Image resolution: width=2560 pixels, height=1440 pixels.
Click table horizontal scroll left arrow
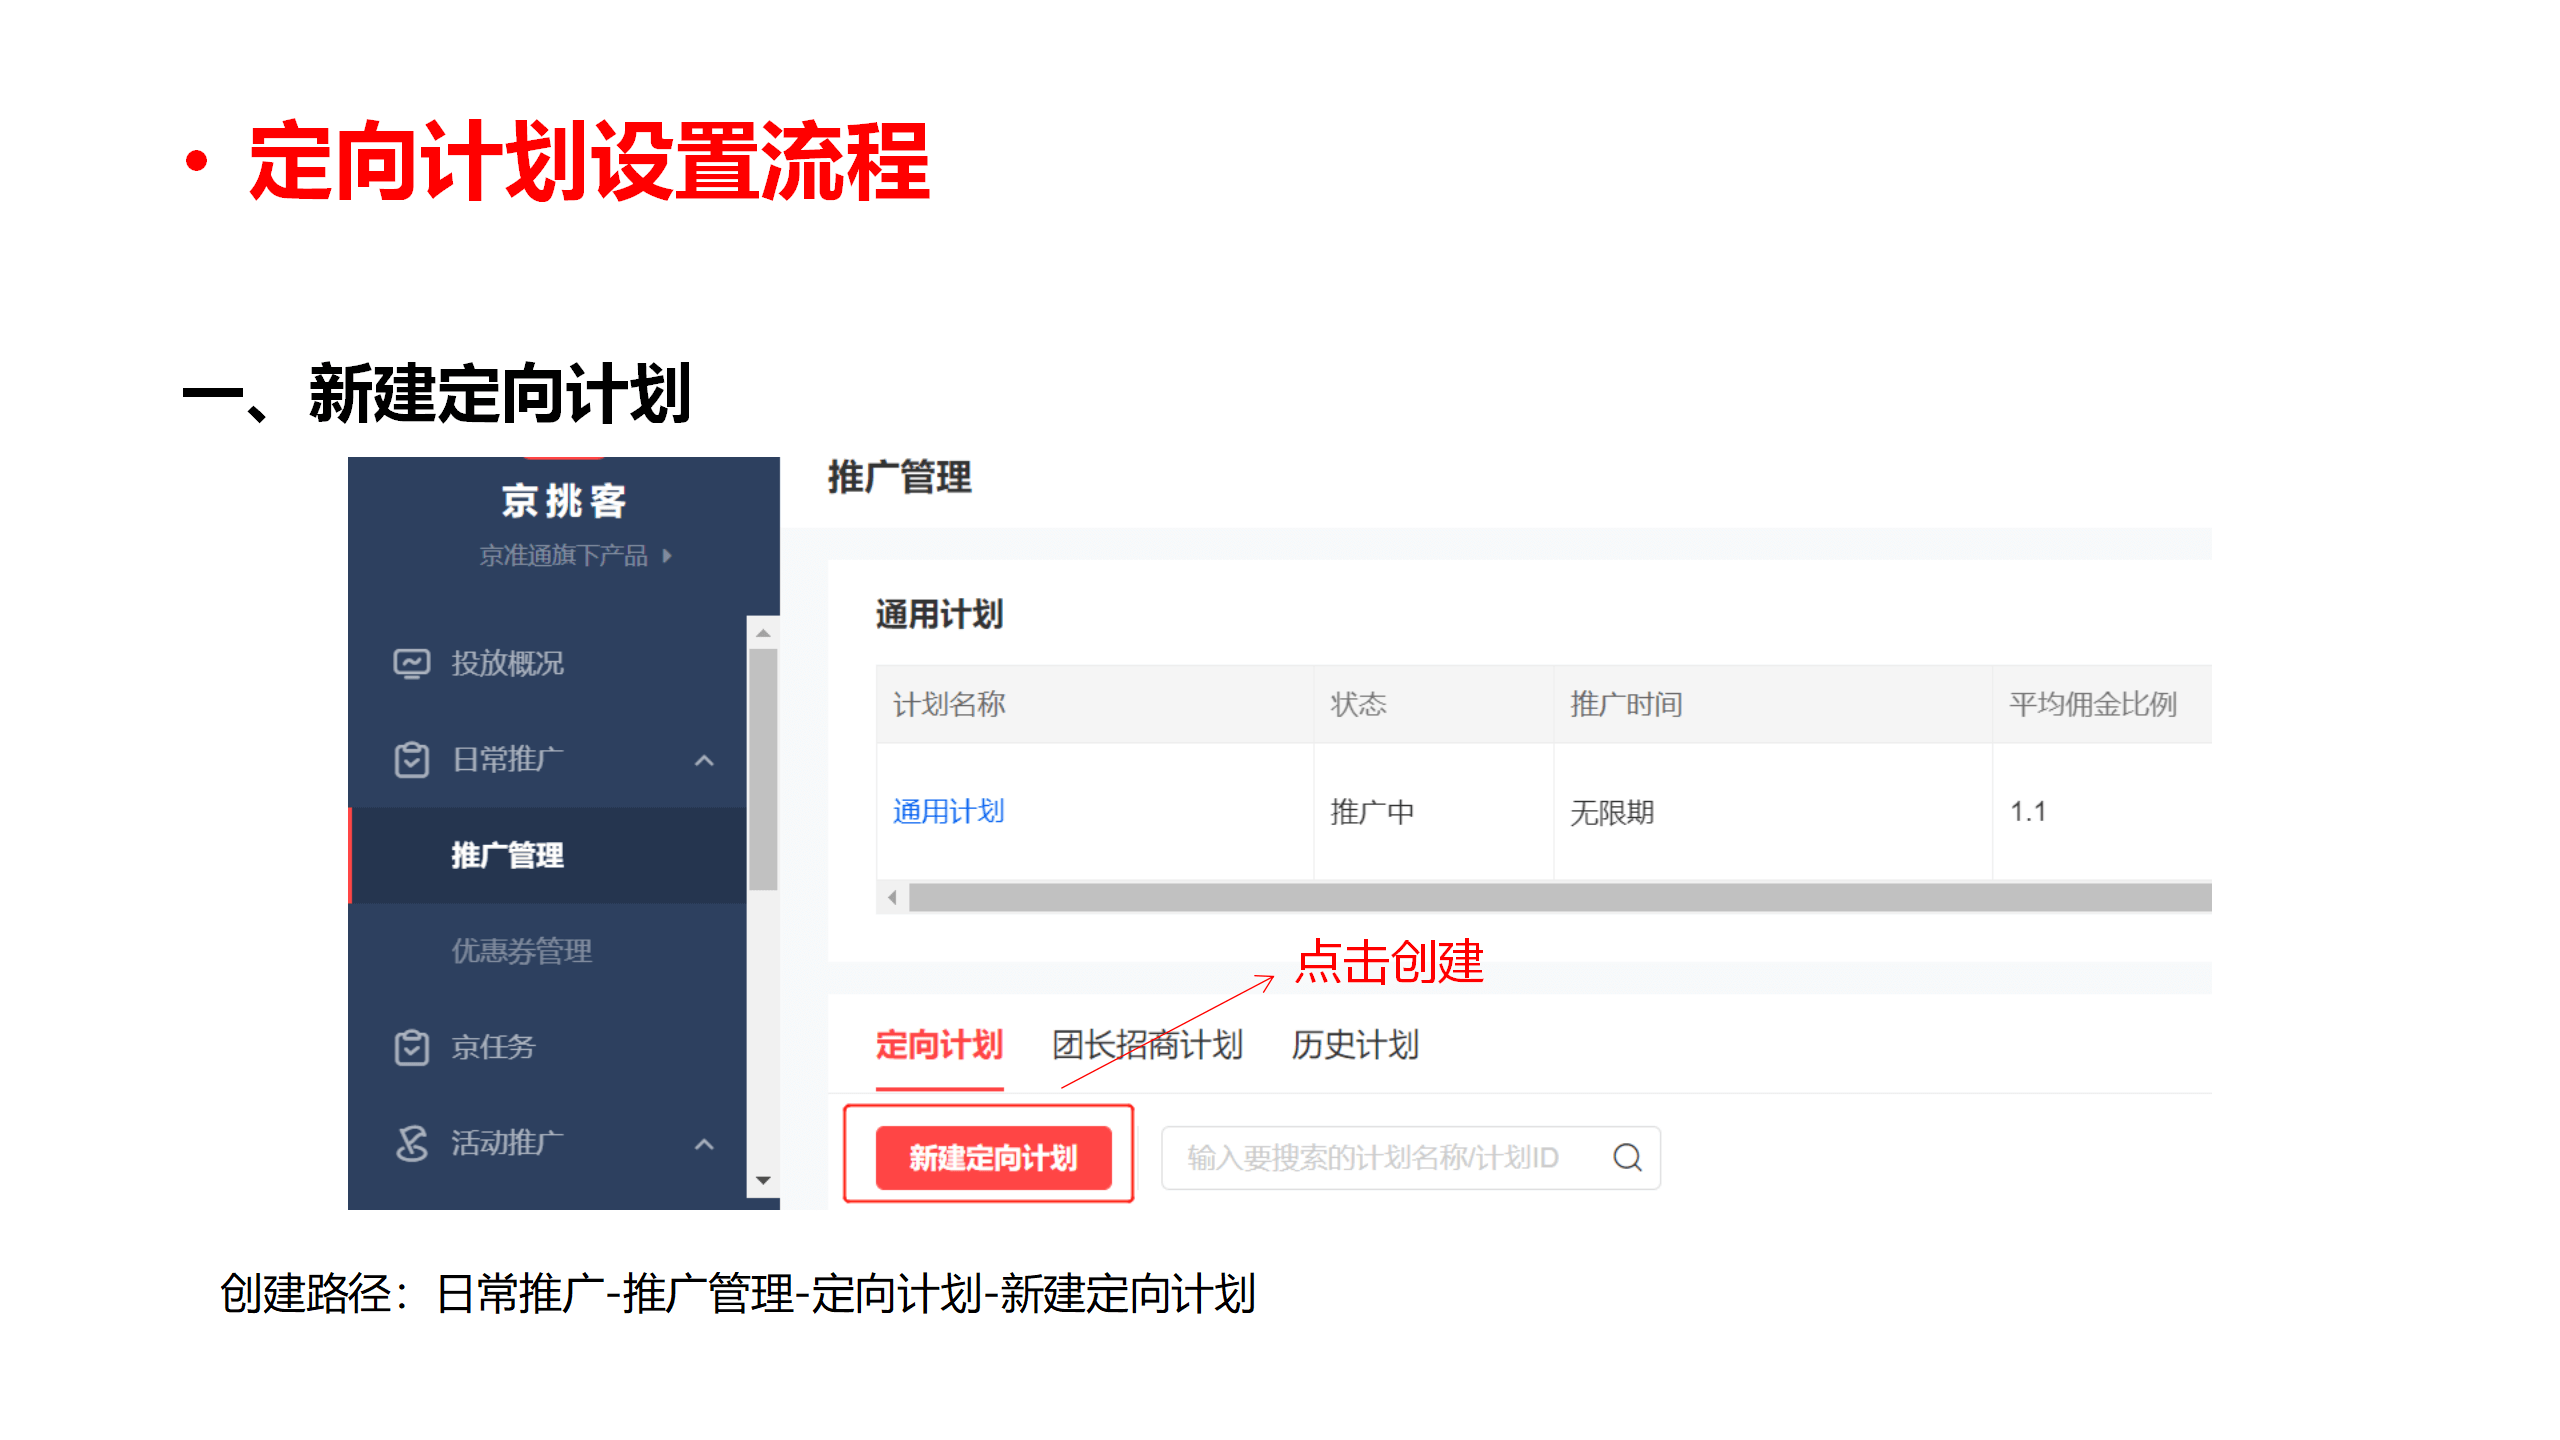(892, 897)
